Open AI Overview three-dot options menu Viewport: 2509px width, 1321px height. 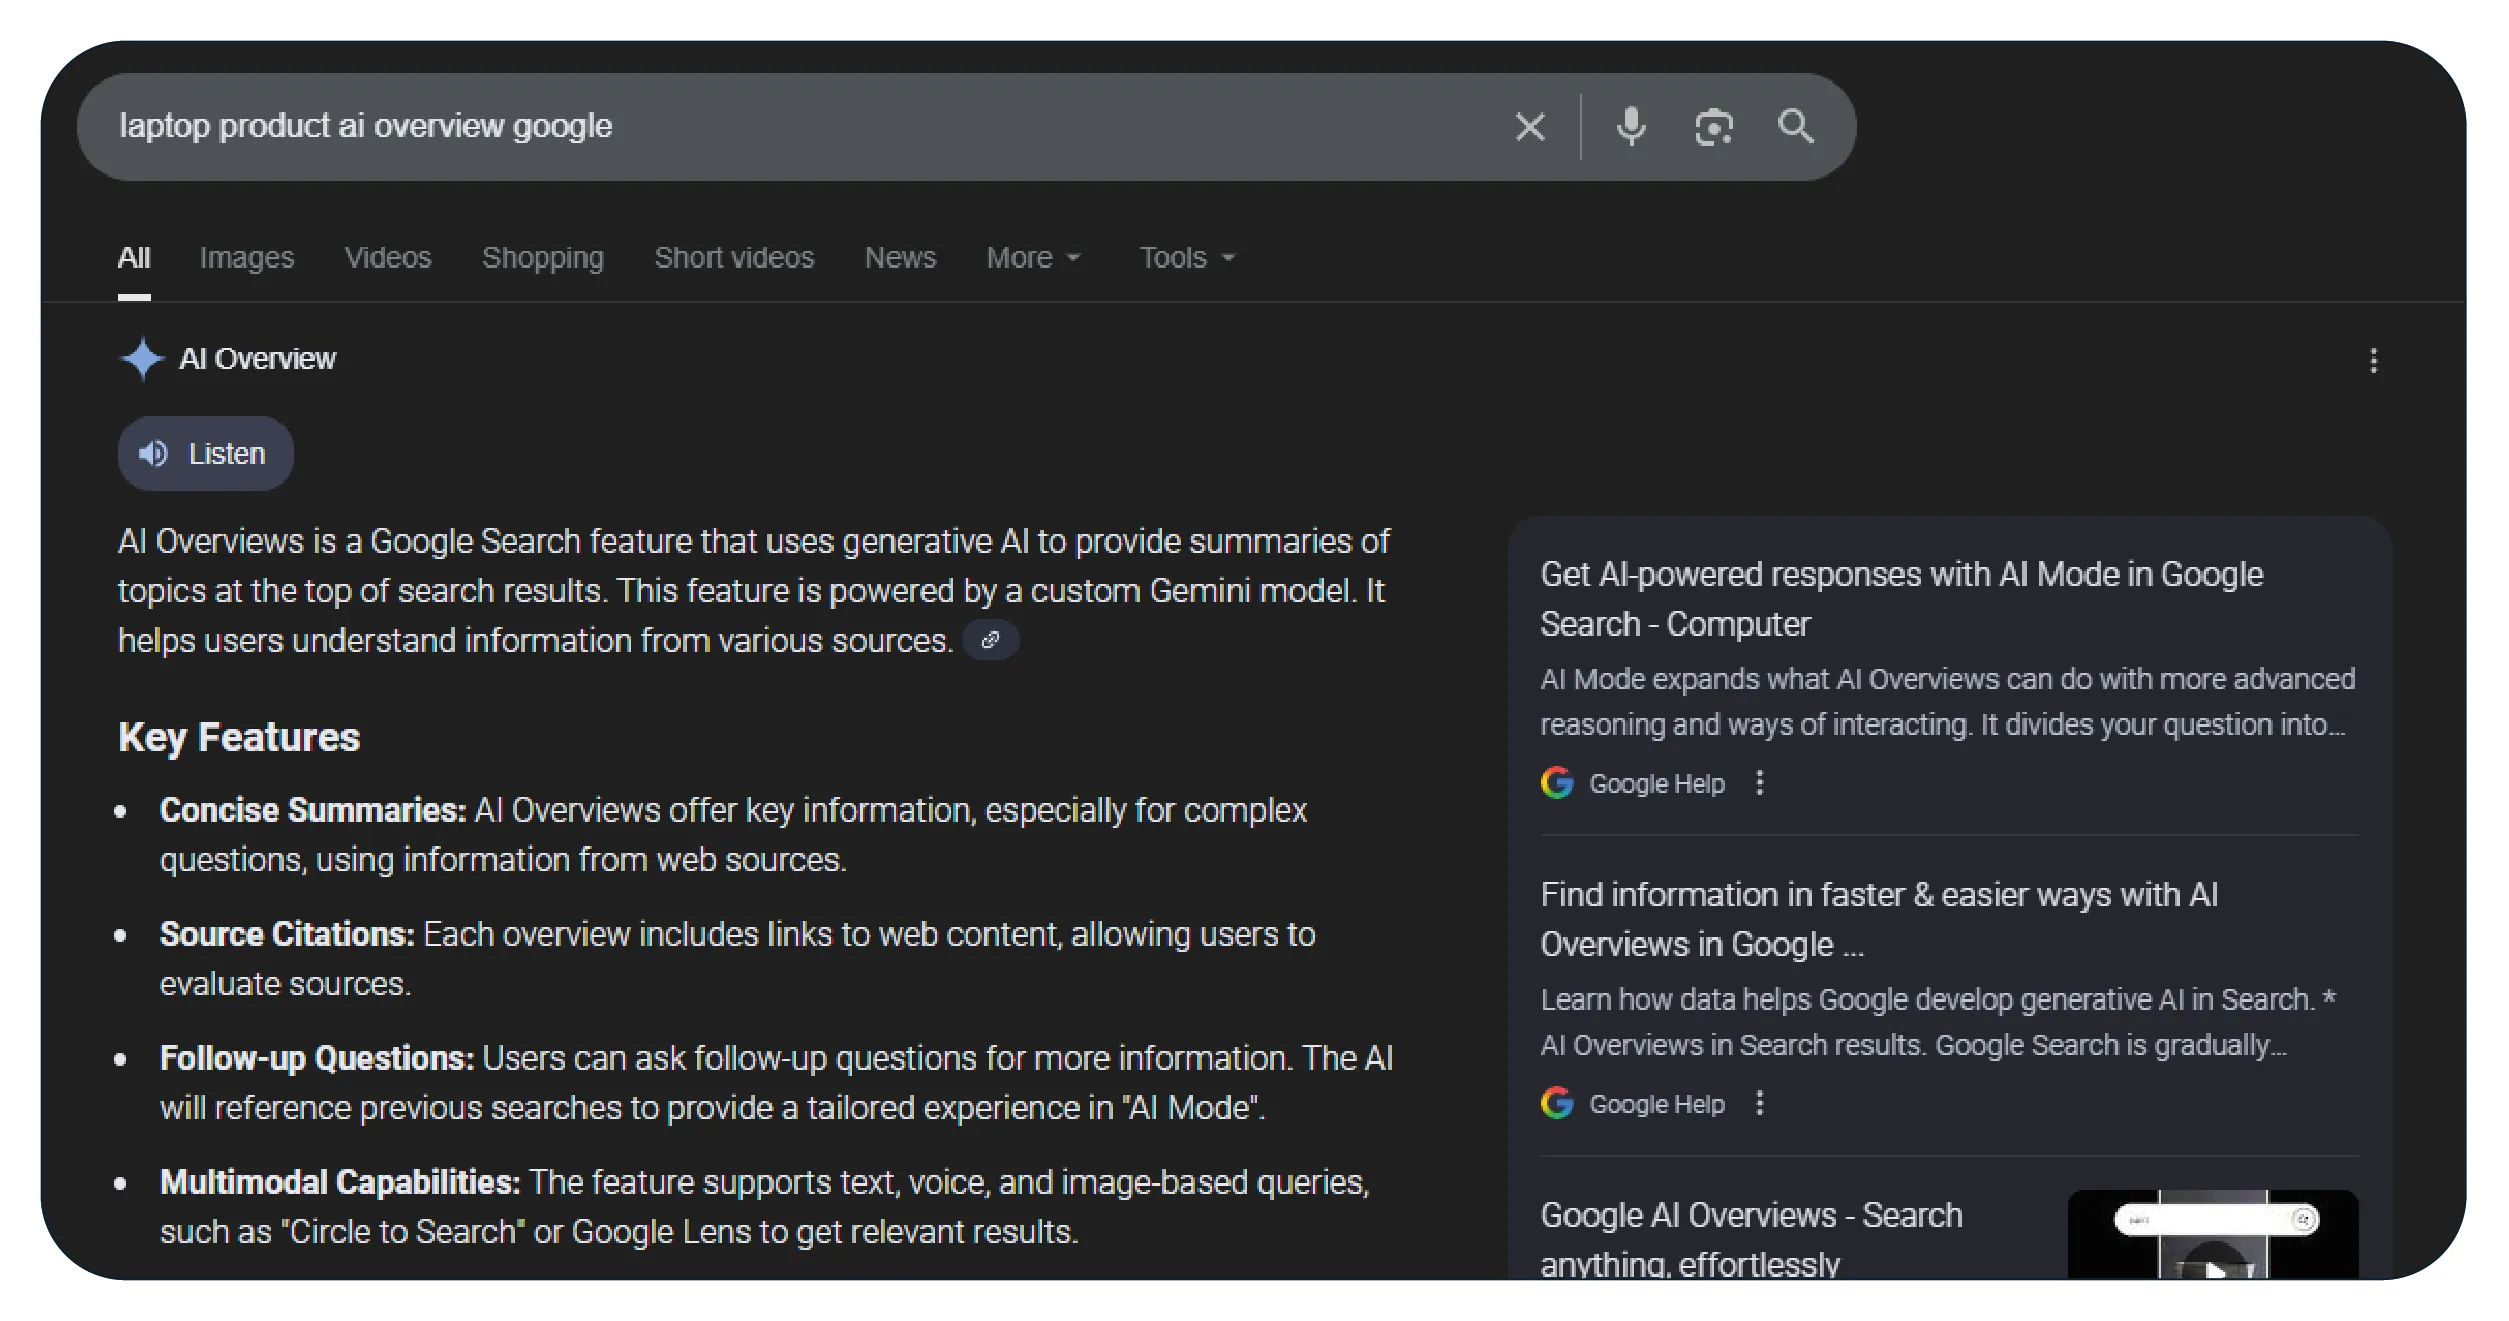(x=2373, y=360)
